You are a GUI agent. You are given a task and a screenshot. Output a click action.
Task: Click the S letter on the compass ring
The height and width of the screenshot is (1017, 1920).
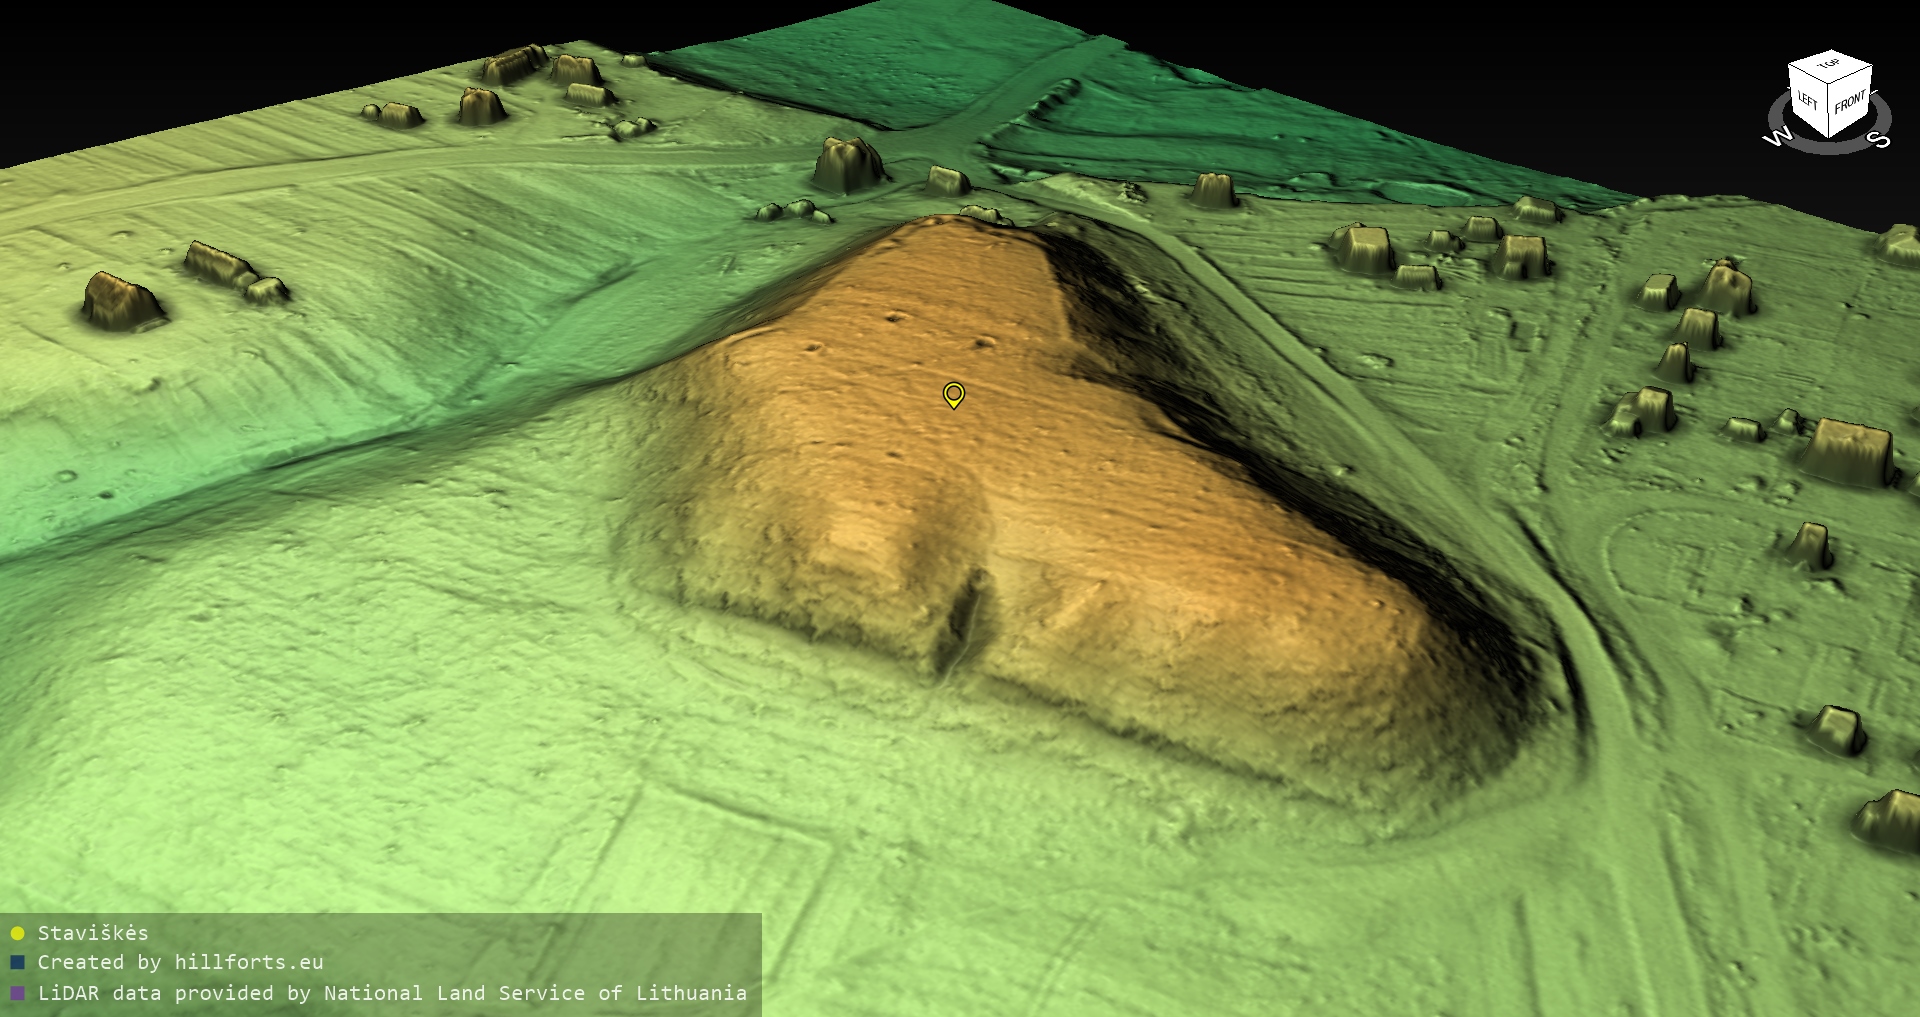point(1880,139)
